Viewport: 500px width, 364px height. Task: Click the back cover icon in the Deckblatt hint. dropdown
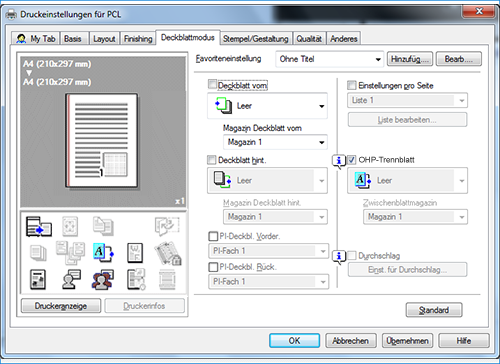pyautogui.click(x=222, y=180)
